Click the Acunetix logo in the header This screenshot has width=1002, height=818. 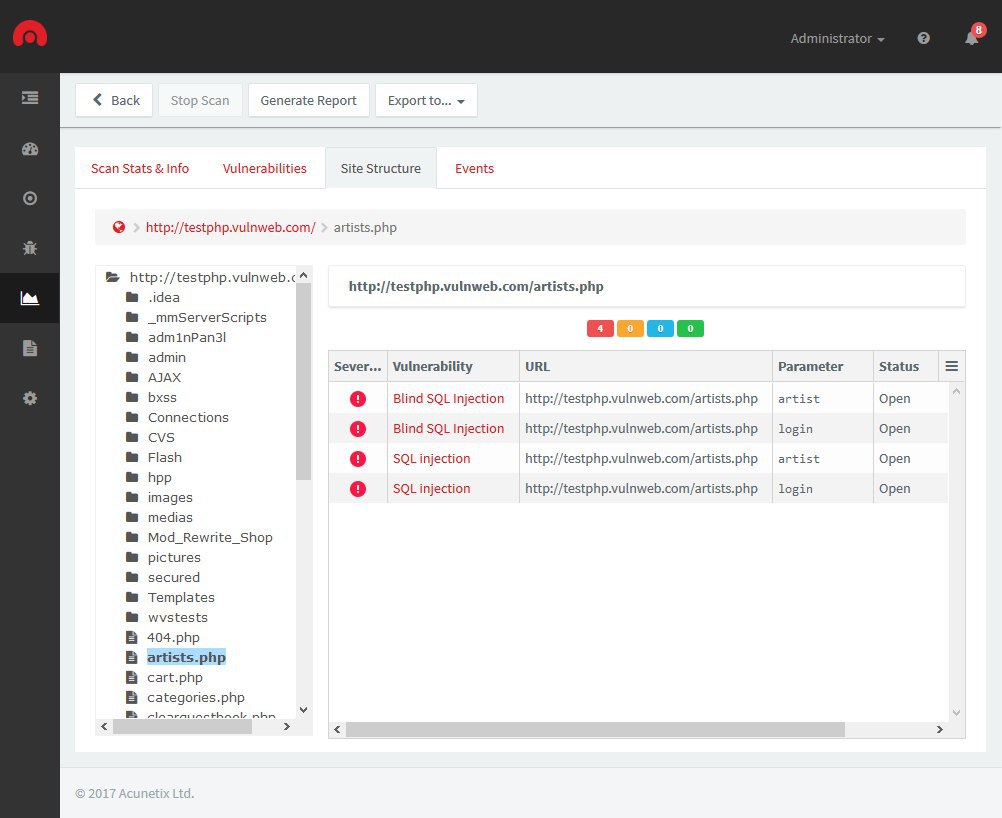click(30, 34)
